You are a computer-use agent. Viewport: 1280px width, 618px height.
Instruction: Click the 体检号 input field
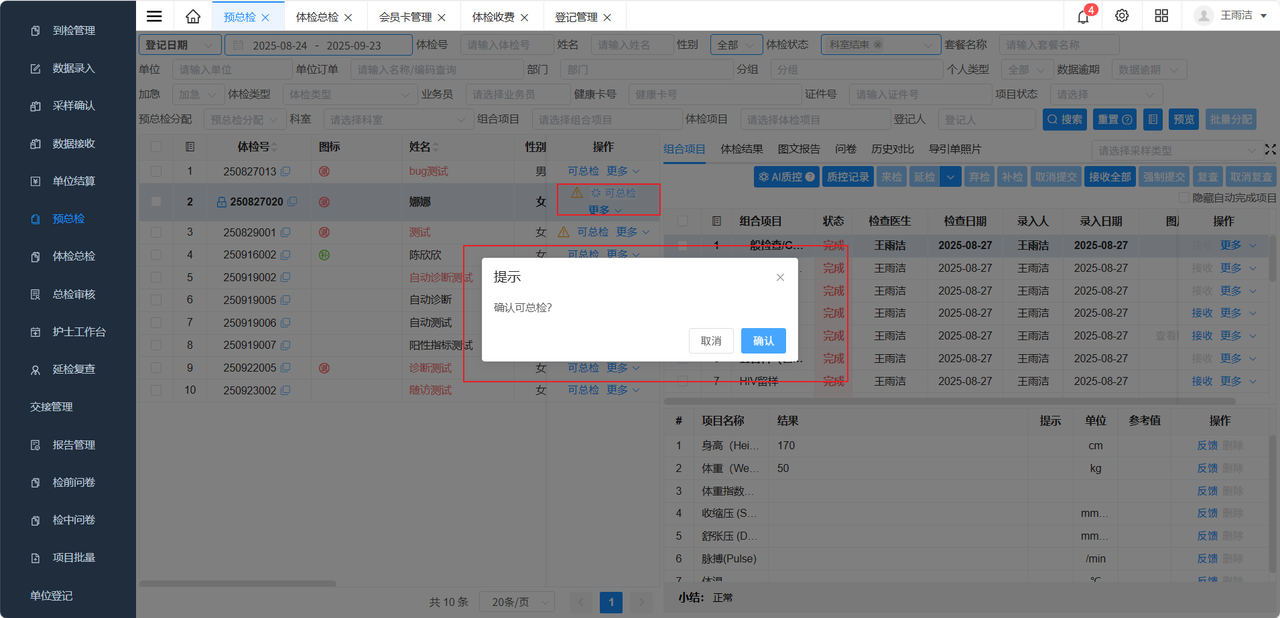(505, 45)
